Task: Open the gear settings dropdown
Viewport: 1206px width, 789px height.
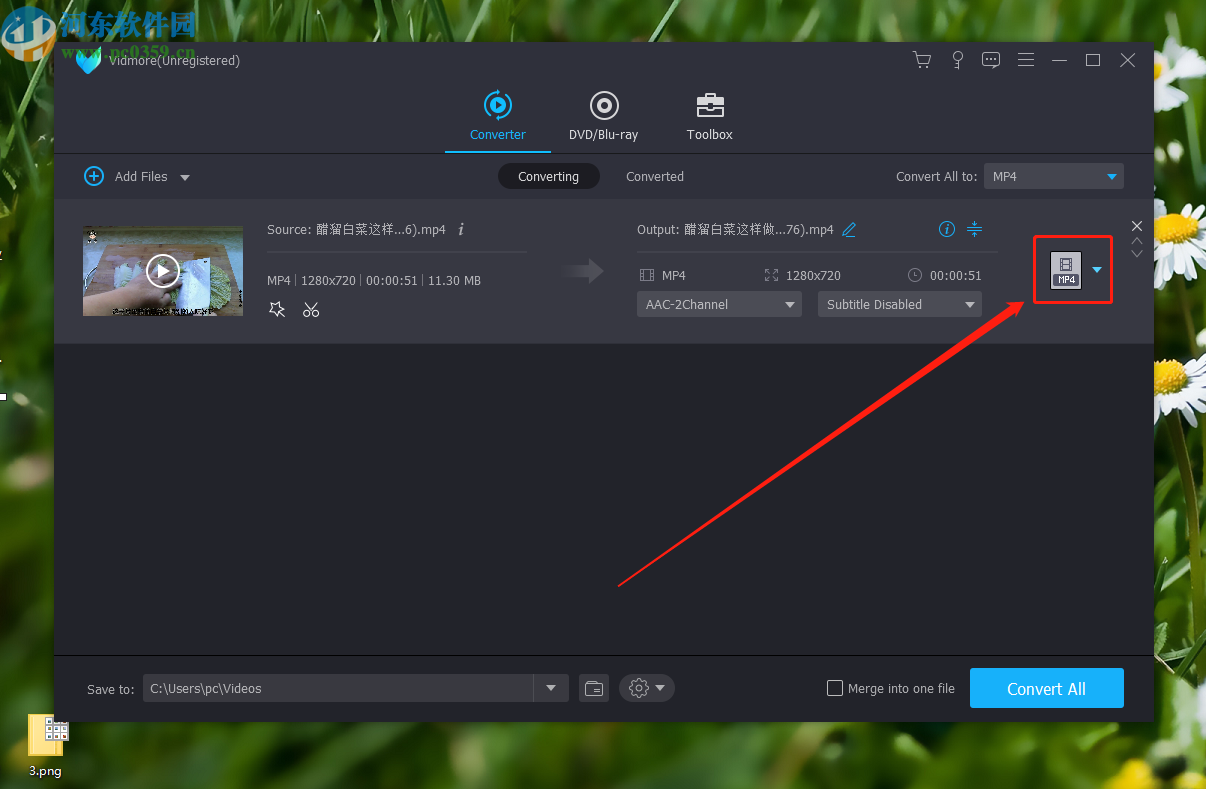Action: (x=647, y=688)
